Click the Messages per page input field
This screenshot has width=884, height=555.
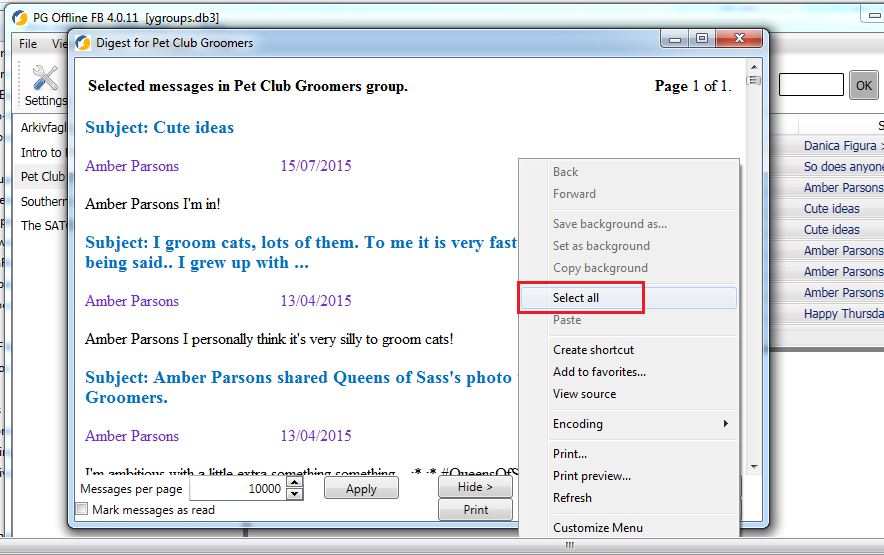tap(238, 488)
